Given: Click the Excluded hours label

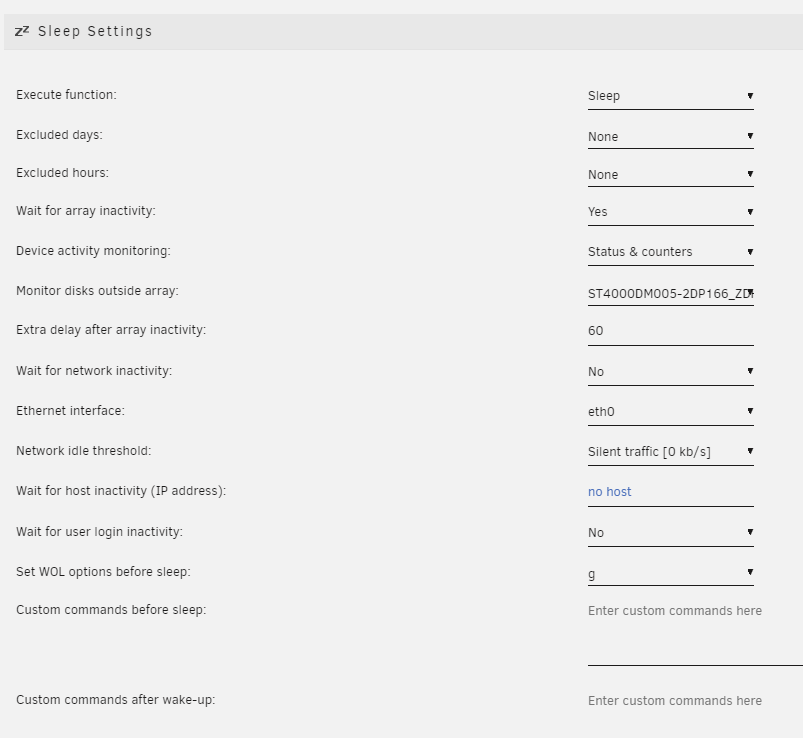Looking at the screenshot, I should (x=62, y=173).
